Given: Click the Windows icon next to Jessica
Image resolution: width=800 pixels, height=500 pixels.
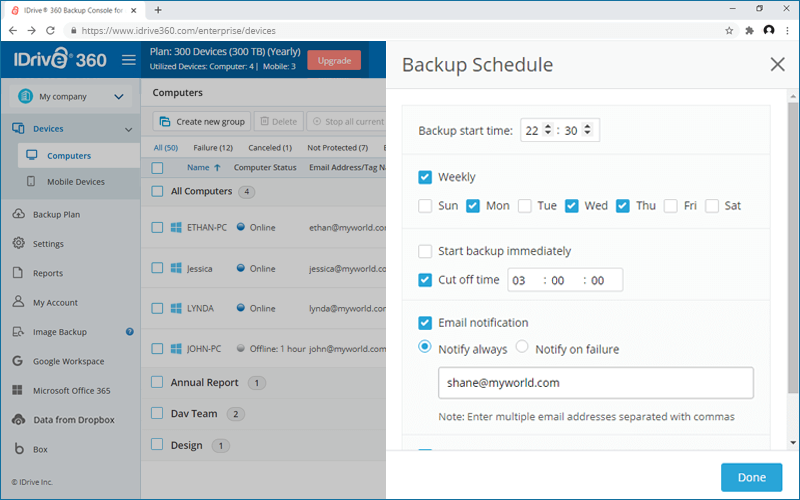Looking at the screenshot, I should coord(176,268).
